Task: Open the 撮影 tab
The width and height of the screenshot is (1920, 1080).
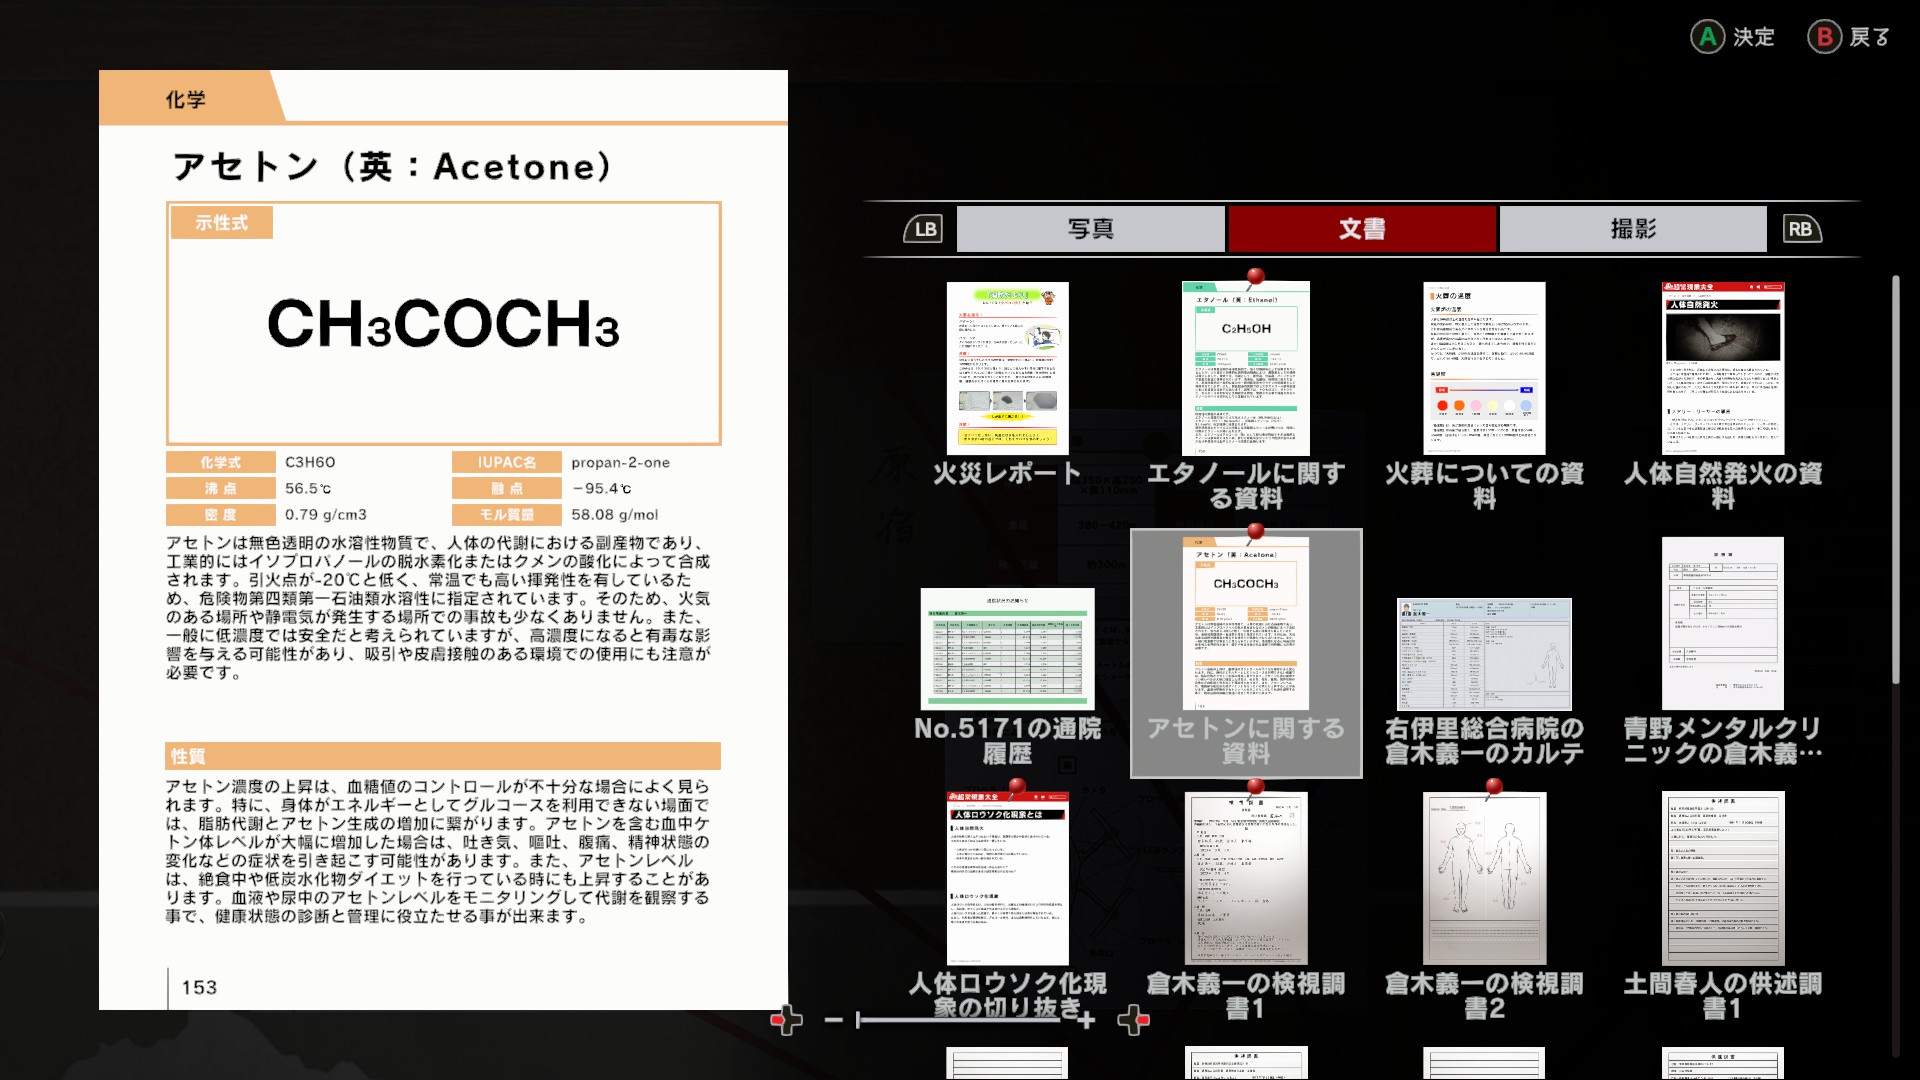Action: click(1633, 229)
